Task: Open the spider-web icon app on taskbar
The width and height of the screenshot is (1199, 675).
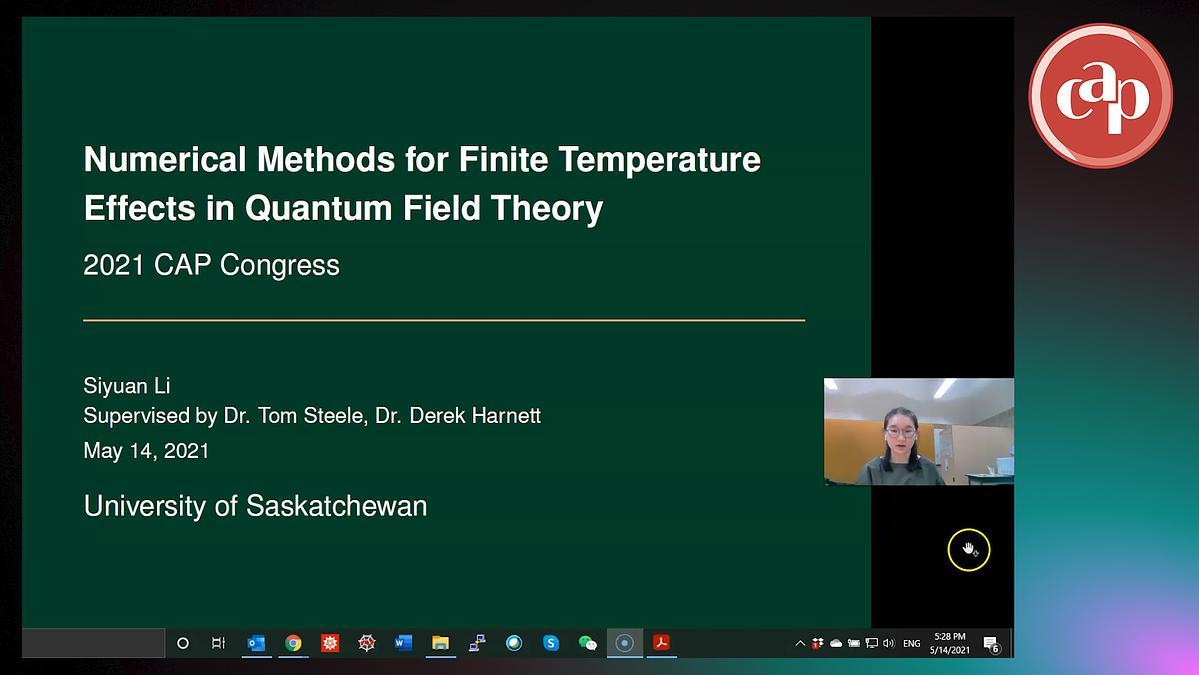Action: (367, 643)
